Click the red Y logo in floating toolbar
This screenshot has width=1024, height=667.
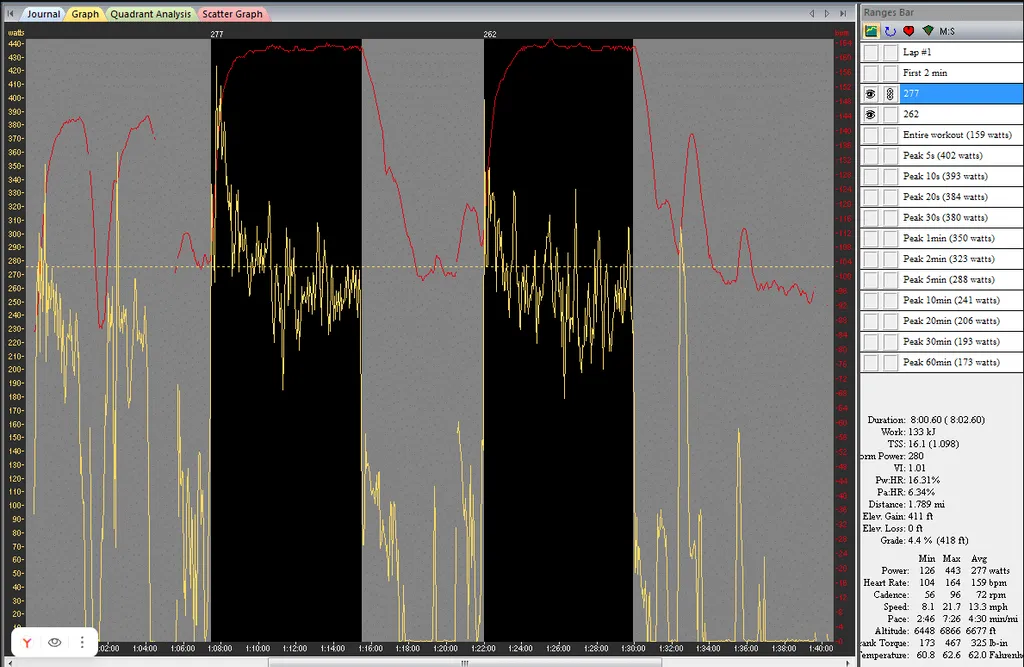pos(28,642)
